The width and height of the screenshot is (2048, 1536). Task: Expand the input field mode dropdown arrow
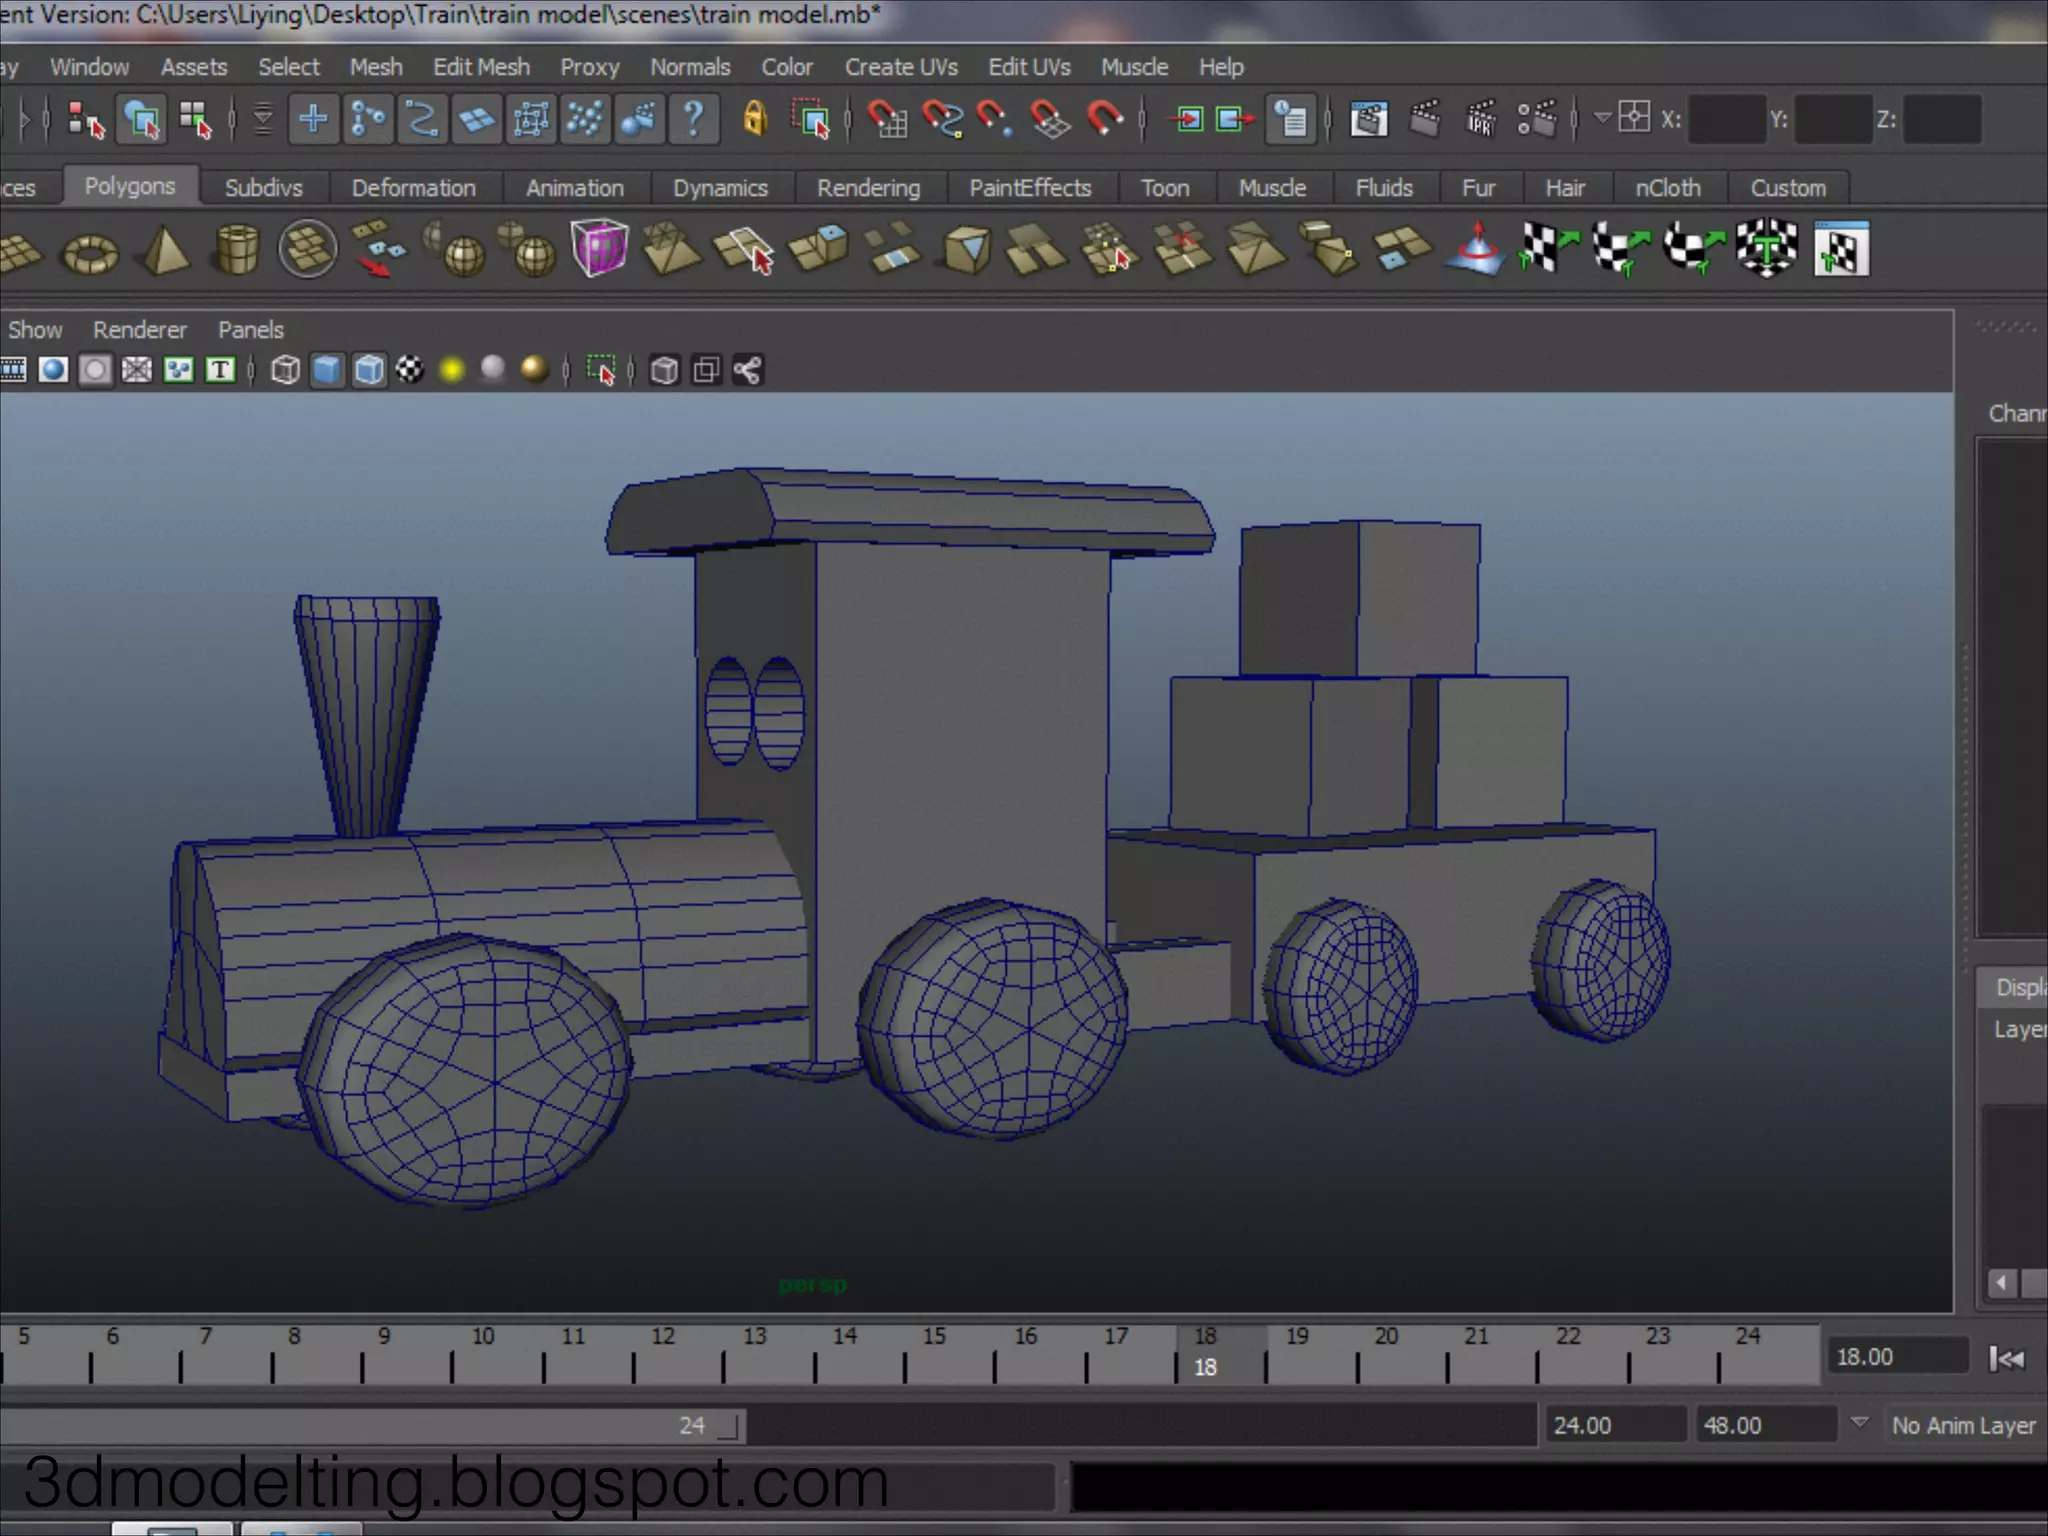1602,118
